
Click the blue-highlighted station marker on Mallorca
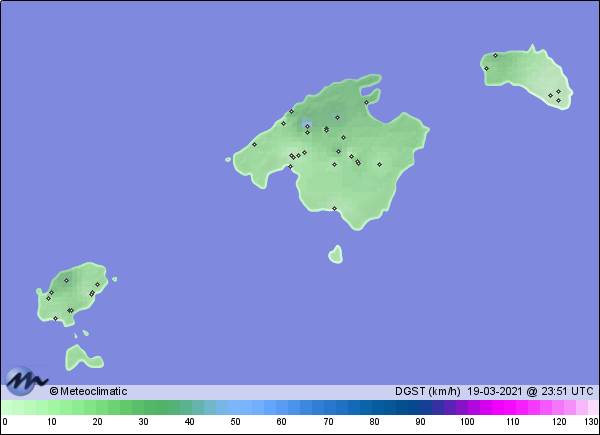(308, 125)
